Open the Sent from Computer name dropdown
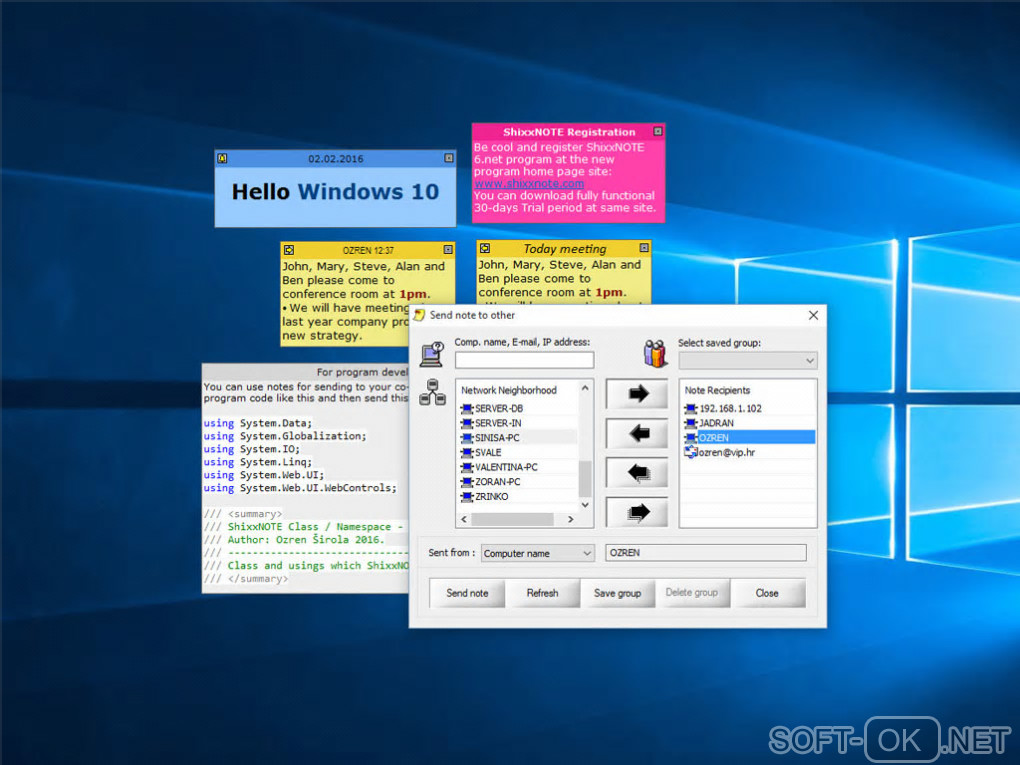 [537, 553]
